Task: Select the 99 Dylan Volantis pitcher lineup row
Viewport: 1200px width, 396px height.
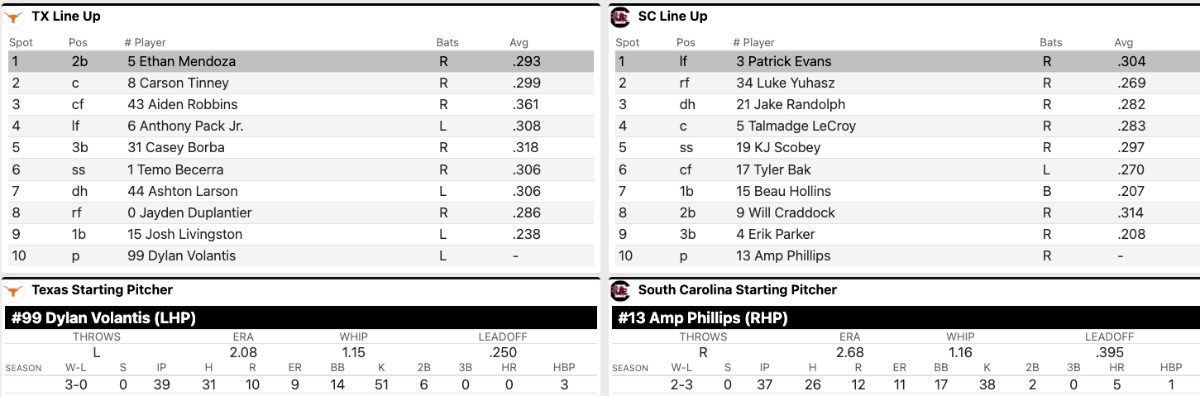Action: (300, 255)
